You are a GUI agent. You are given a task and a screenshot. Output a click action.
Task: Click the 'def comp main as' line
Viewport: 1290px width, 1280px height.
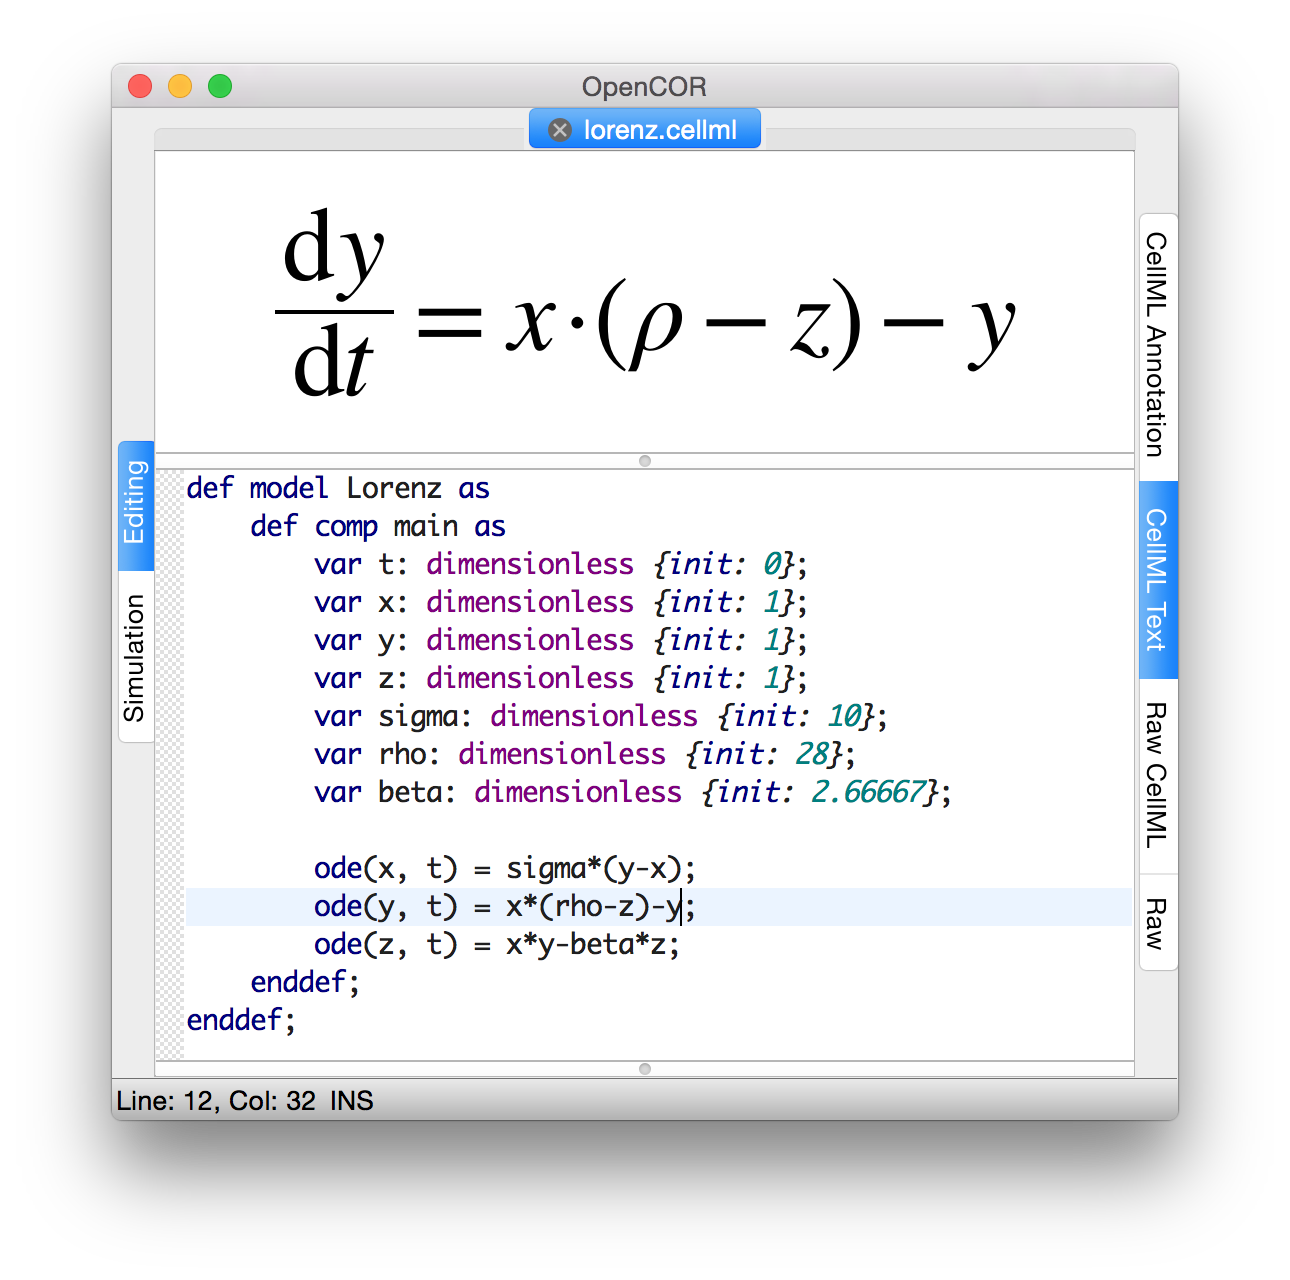378,526
